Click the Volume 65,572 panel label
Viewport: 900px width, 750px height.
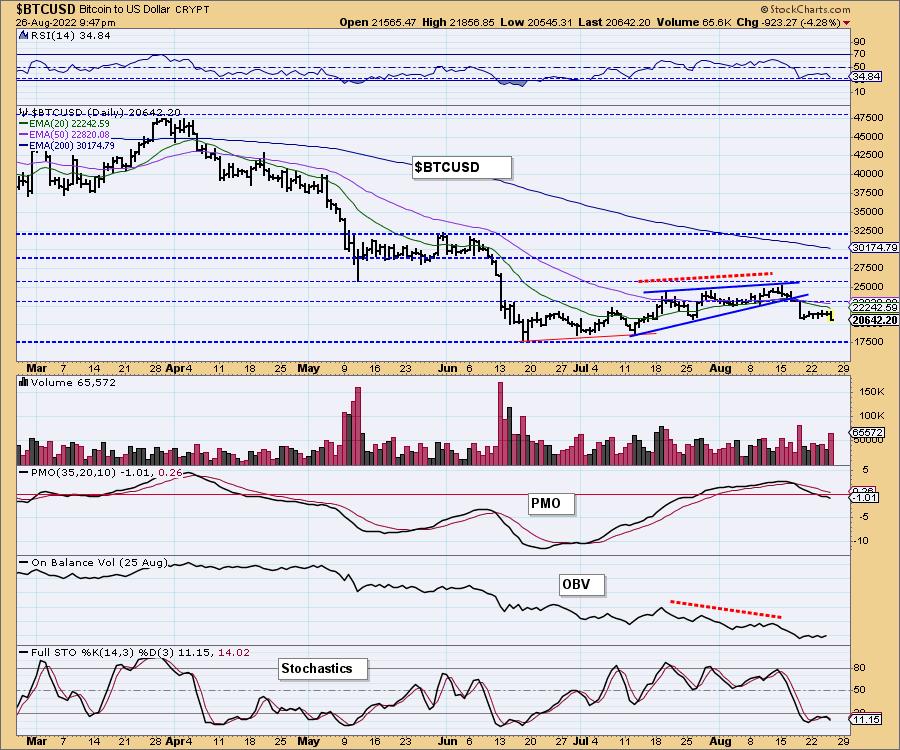pos(73,382)
